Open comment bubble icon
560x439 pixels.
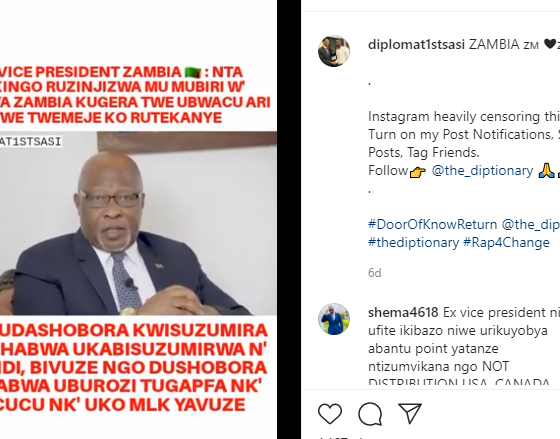coord(370,413)
